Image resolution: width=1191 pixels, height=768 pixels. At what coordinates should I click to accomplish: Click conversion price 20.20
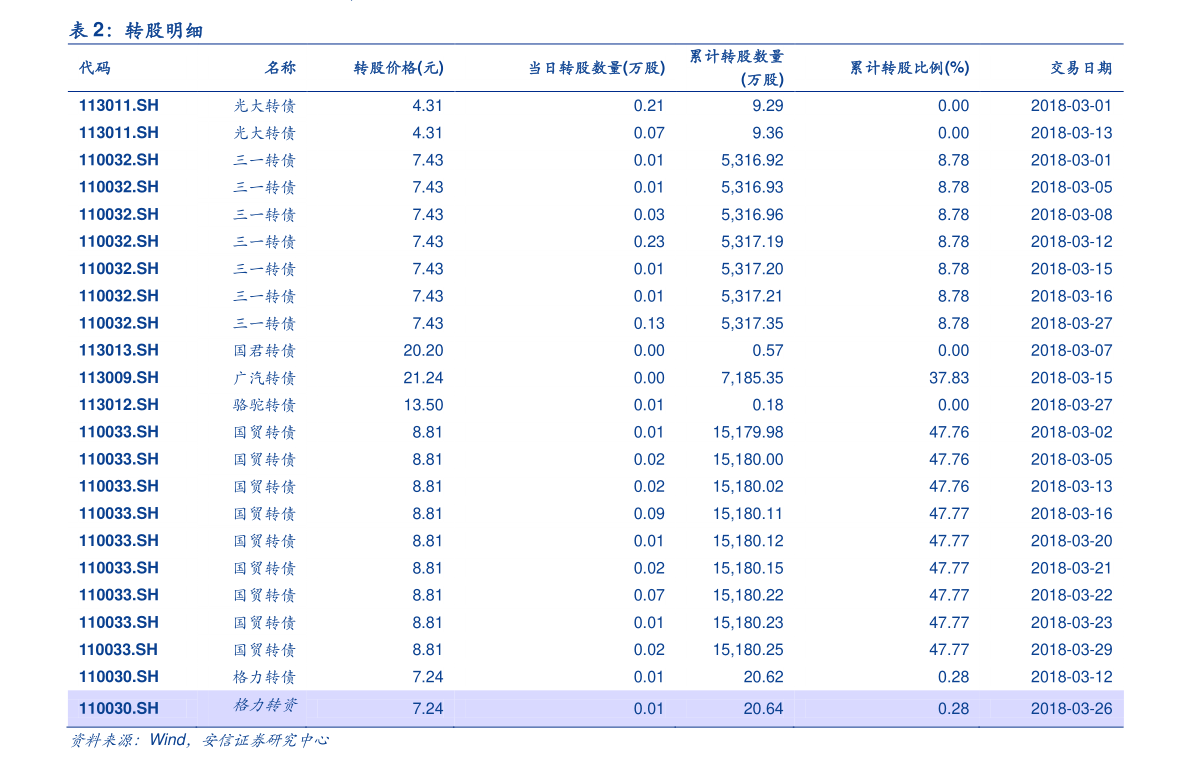[x=423, y=350]
